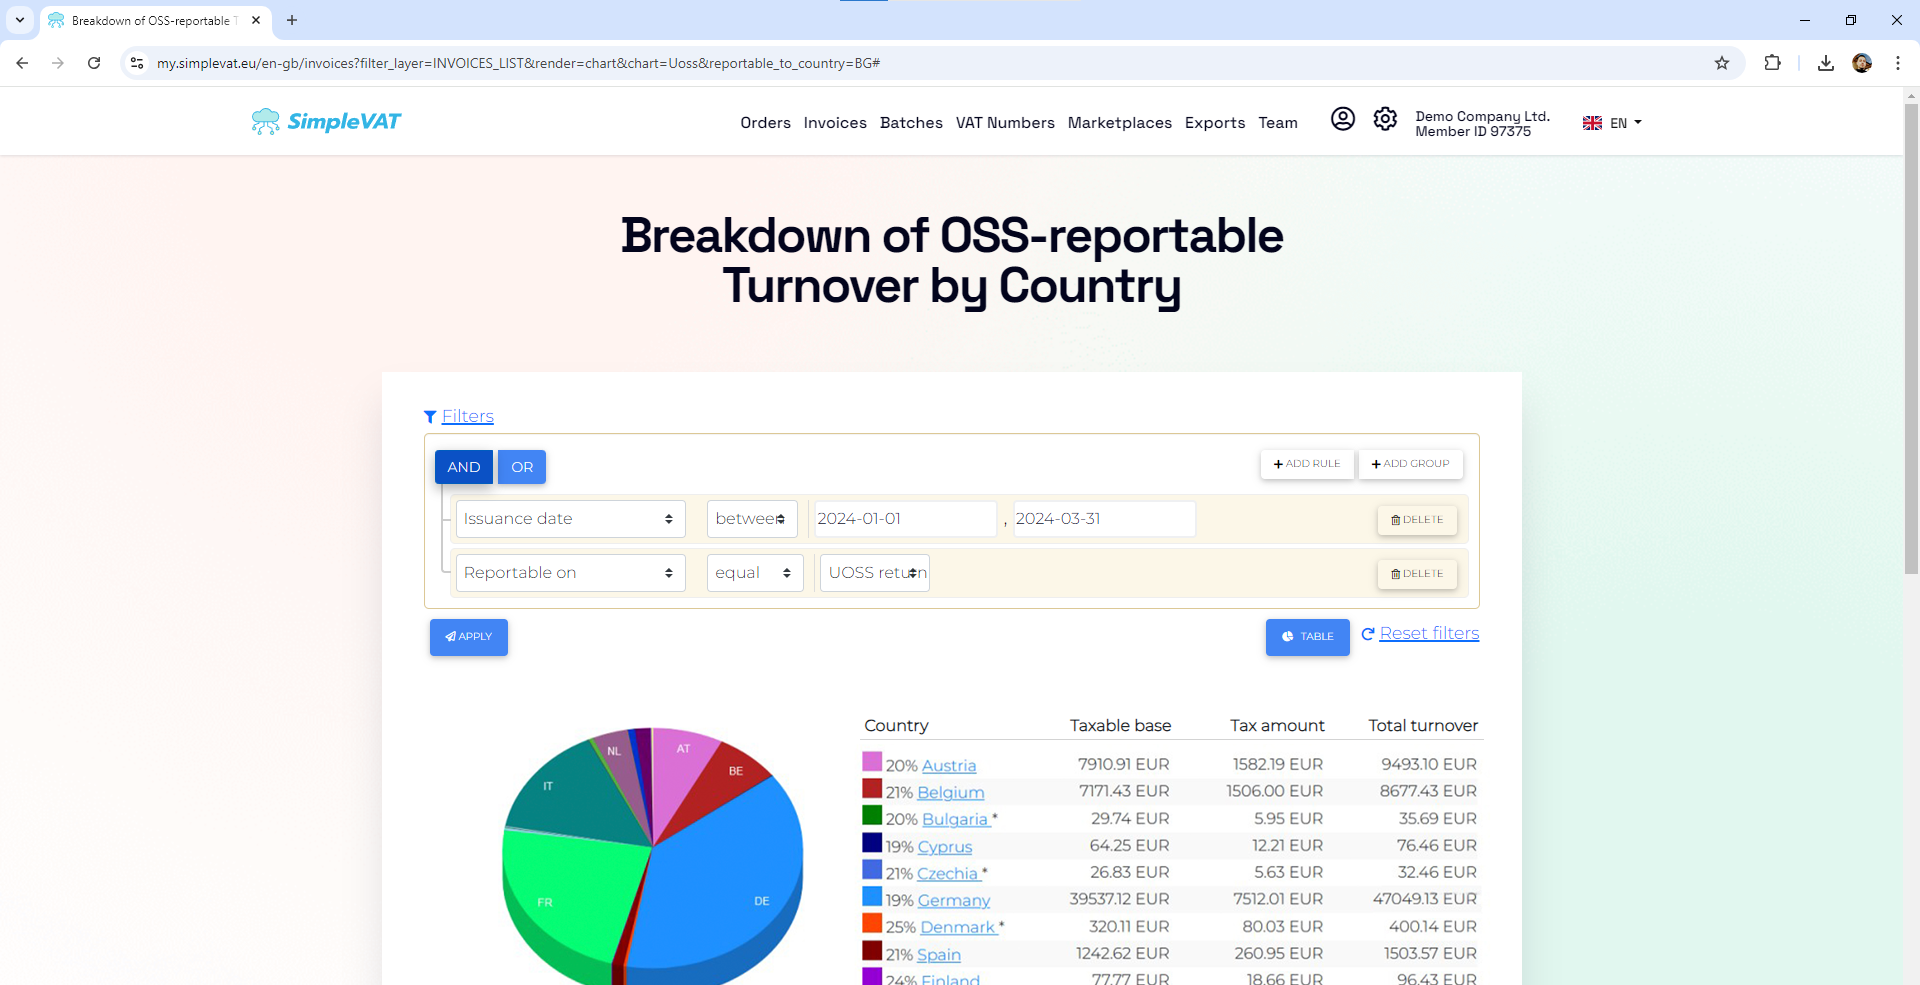1920x985 pixels.
Task: Open the equal operator dropdown
Action: coord(755,573)
